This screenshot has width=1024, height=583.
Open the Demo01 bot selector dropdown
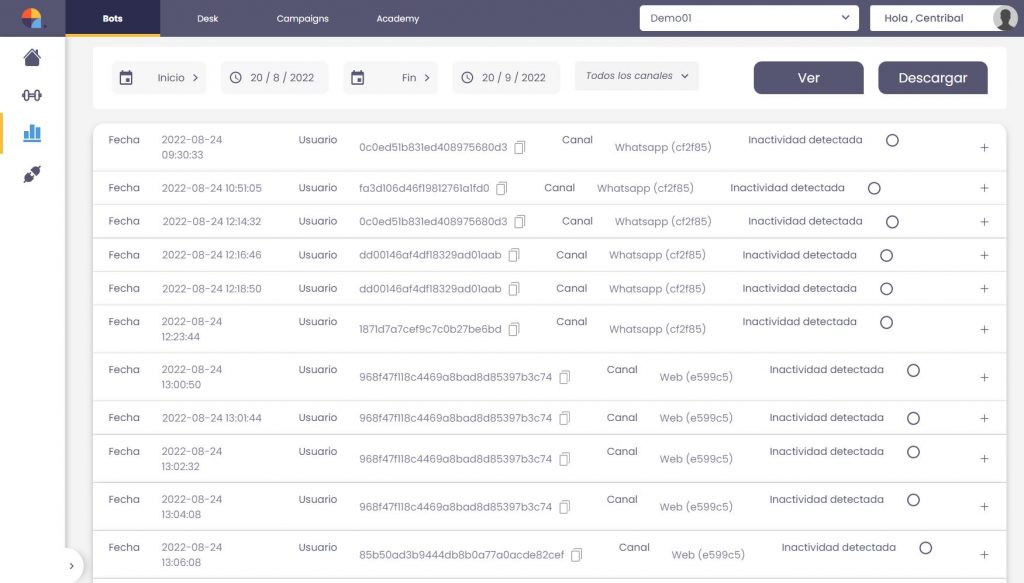pyautogui.click(x=749, y=18)
